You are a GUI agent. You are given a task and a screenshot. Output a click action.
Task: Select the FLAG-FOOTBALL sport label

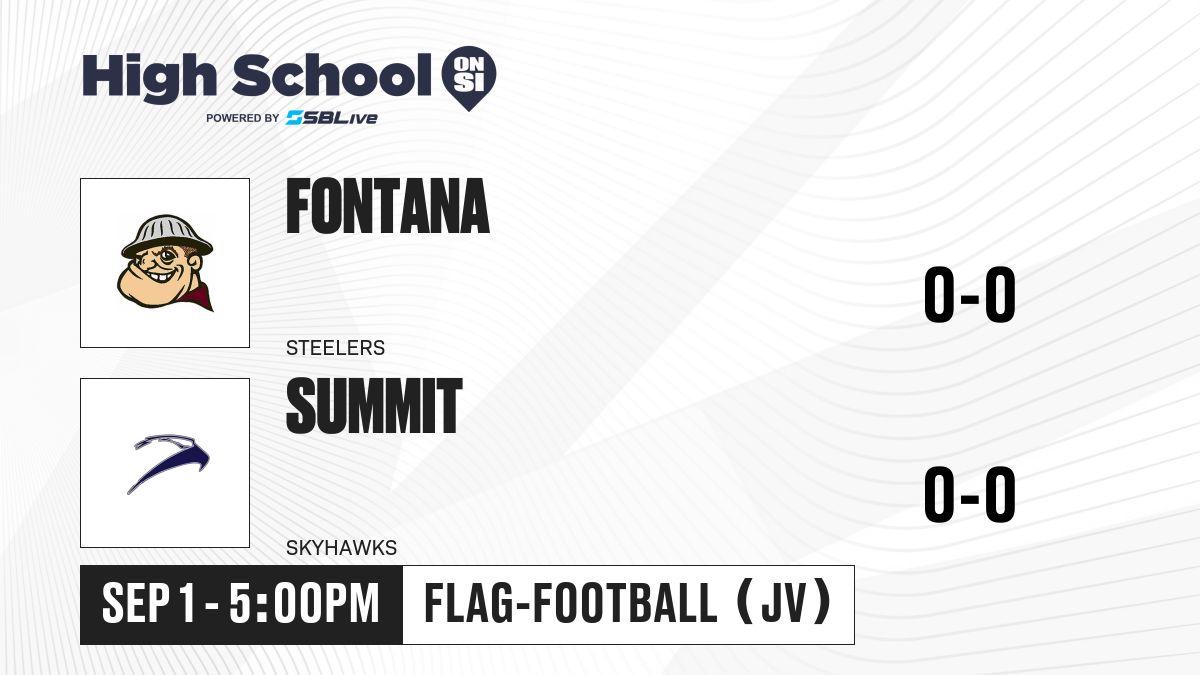coord(571,604)
